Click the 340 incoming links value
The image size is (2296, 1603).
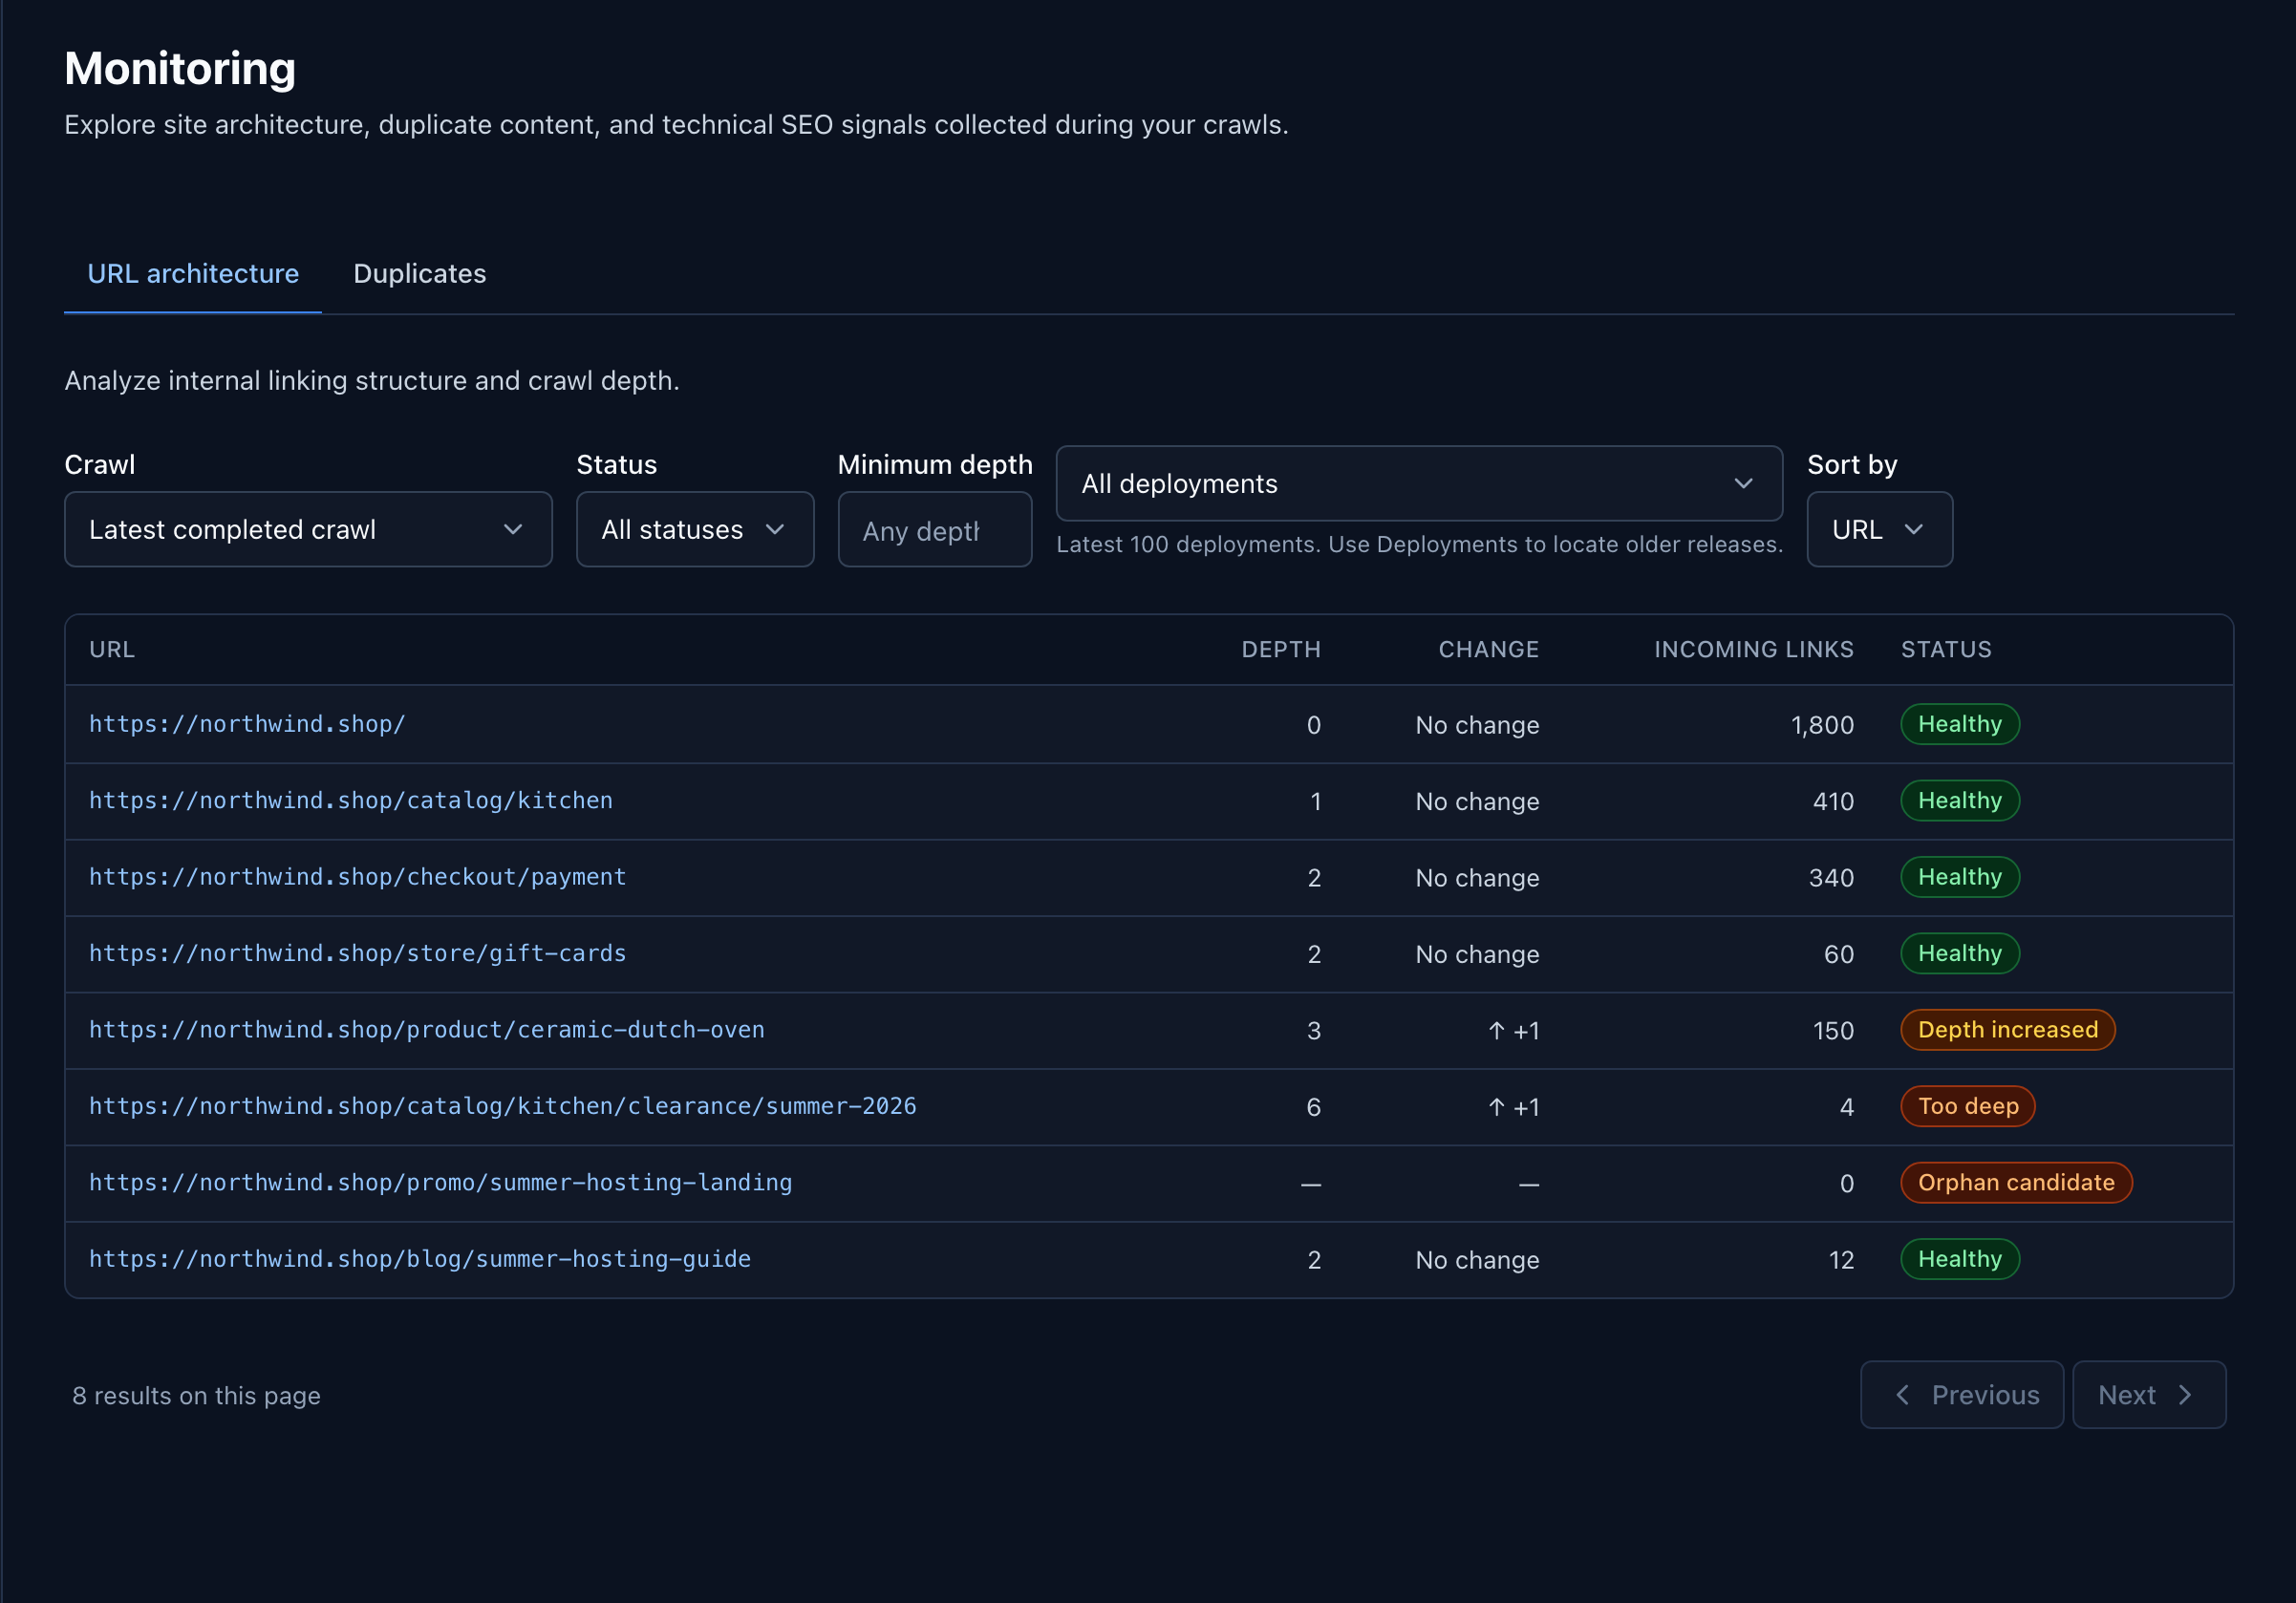click(1831, 878)
